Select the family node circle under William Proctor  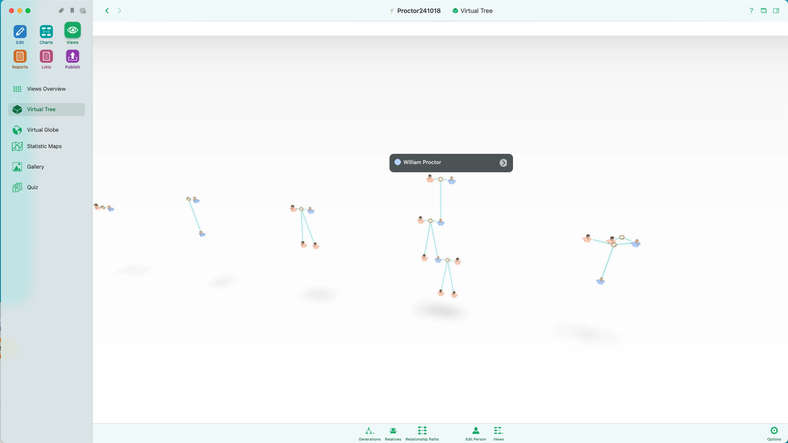[x=441, y=179]
